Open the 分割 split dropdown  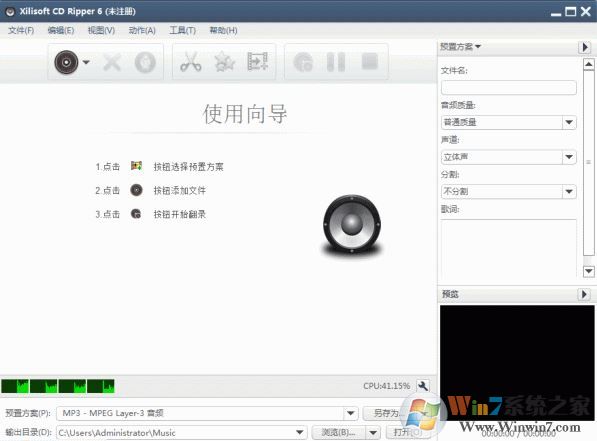pyautogui.click(x=509, y=191)
